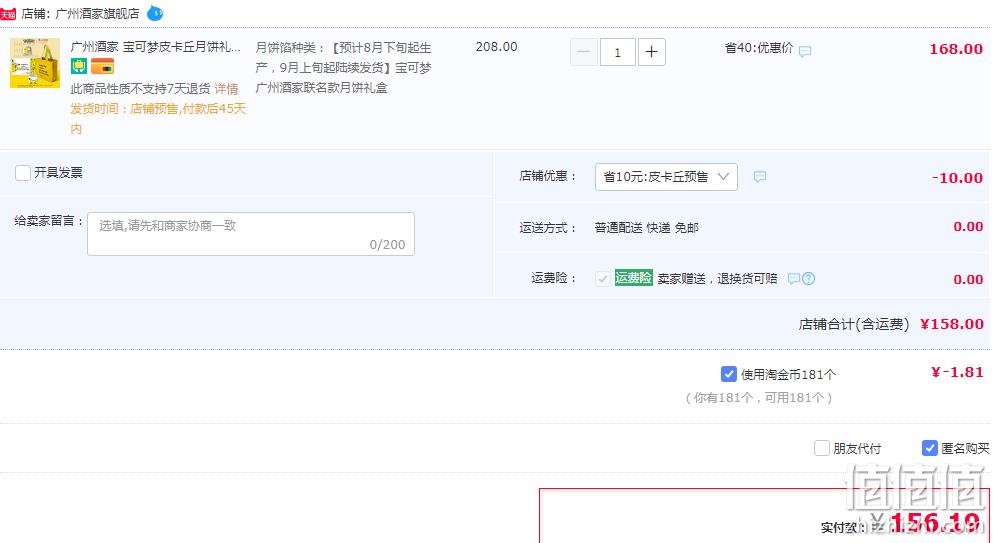994x543 pixels.
Task: Open the 广州酒家旗舰店 store link
Action: [x=97, y=13]
